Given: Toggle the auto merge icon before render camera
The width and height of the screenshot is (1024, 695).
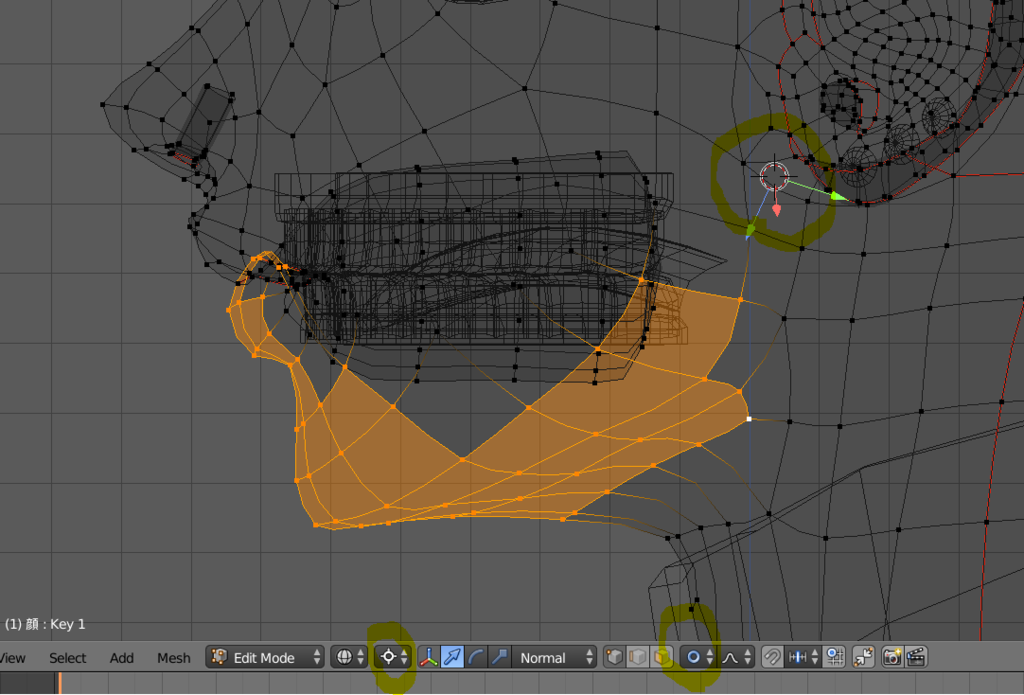Looking at the screenshot, I should point(863,657).
